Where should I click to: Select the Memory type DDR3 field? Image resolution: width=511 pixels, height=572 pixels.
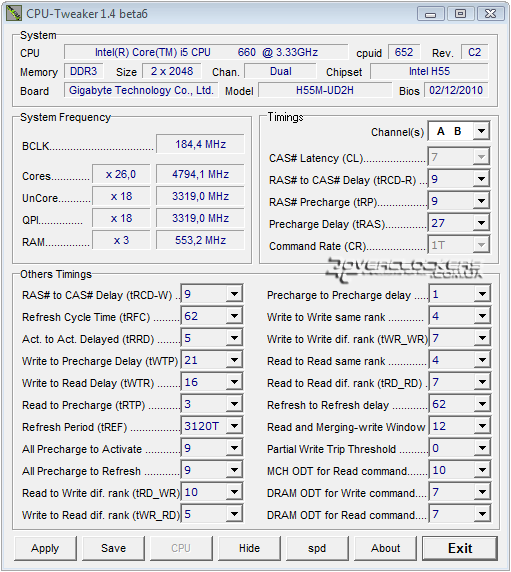point(84,71)
